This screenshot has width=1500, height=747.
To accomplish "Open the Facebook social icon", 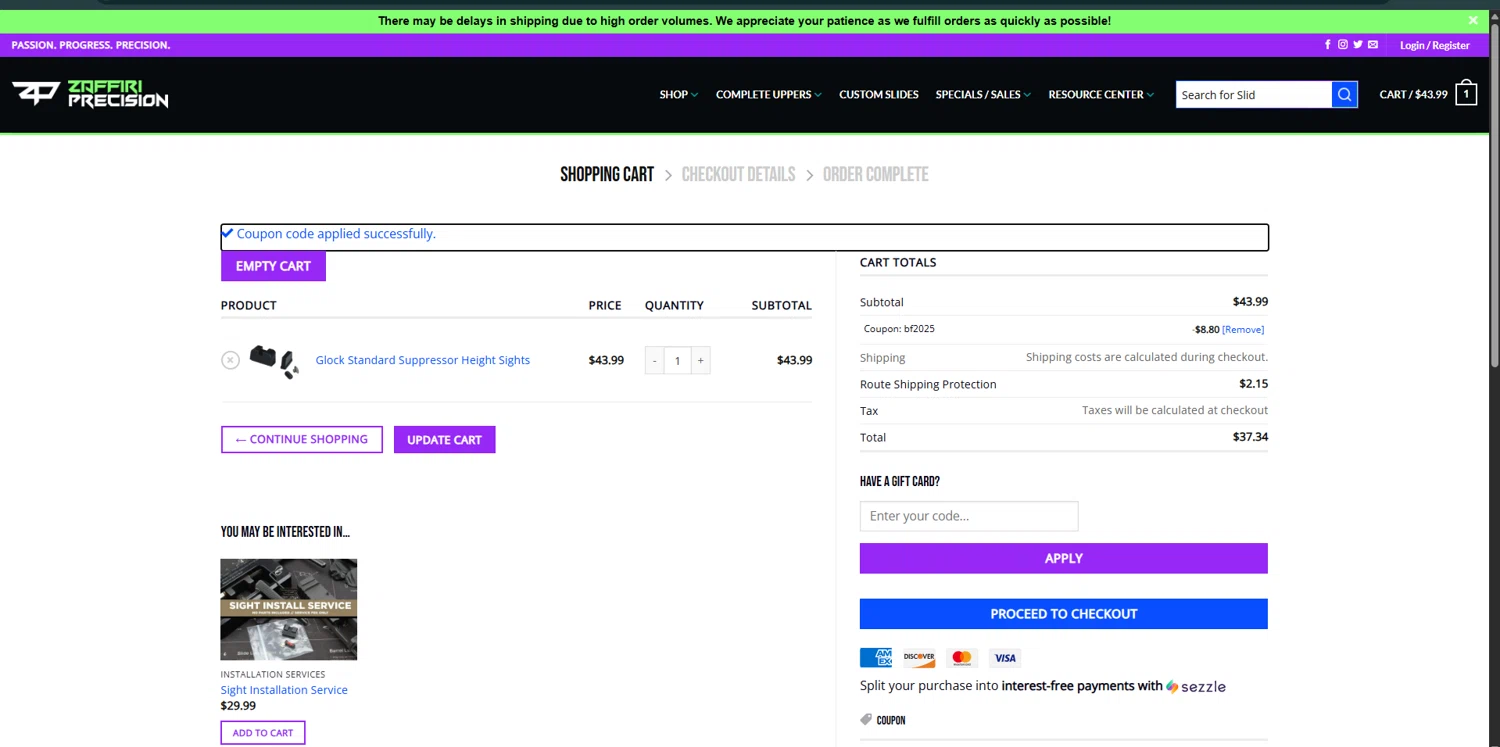I will pyautogui.click(x=1328, y=45).
